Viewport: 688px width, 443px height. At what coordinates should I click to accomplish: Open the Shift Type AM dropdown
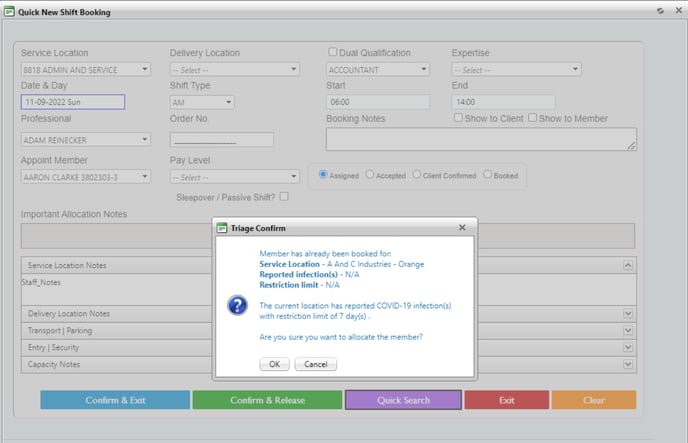pos(202,102)
